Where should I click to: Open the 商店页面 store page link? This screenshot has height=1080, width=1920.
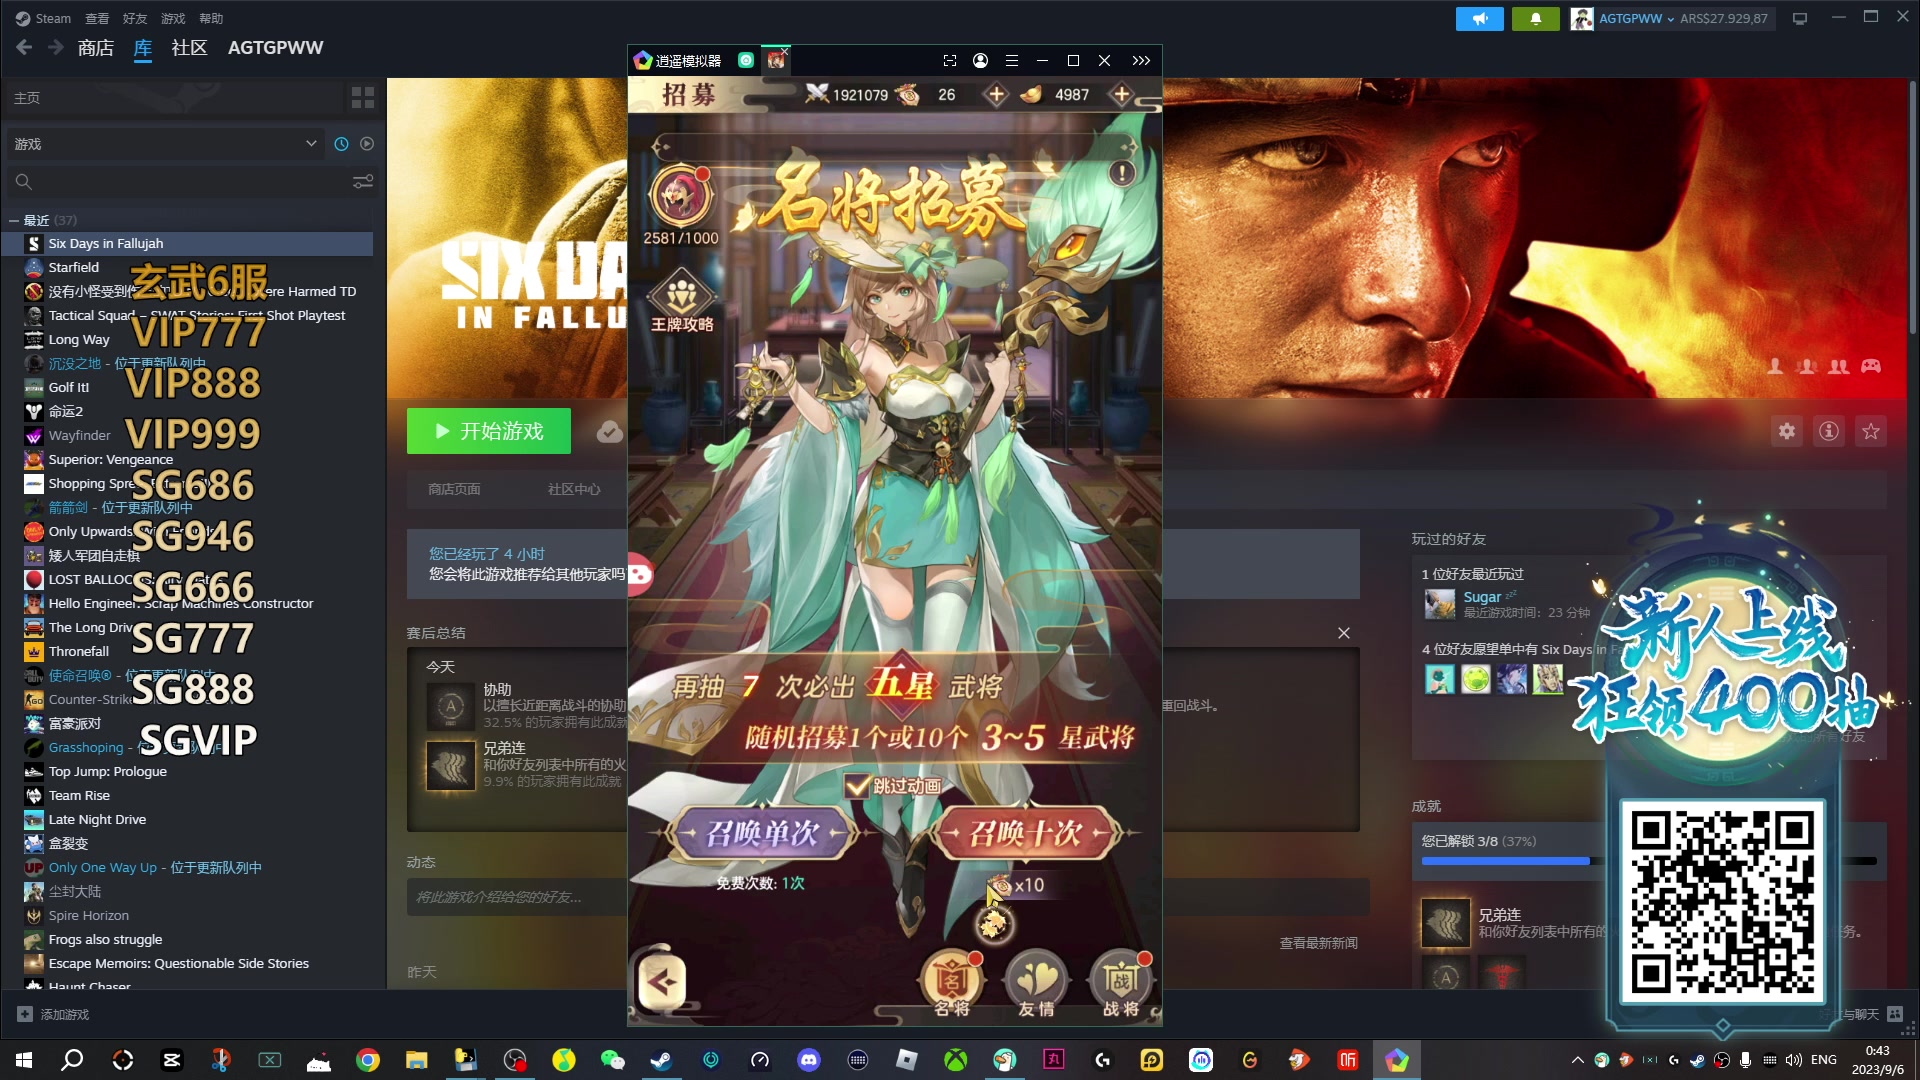tap(454, 489)
